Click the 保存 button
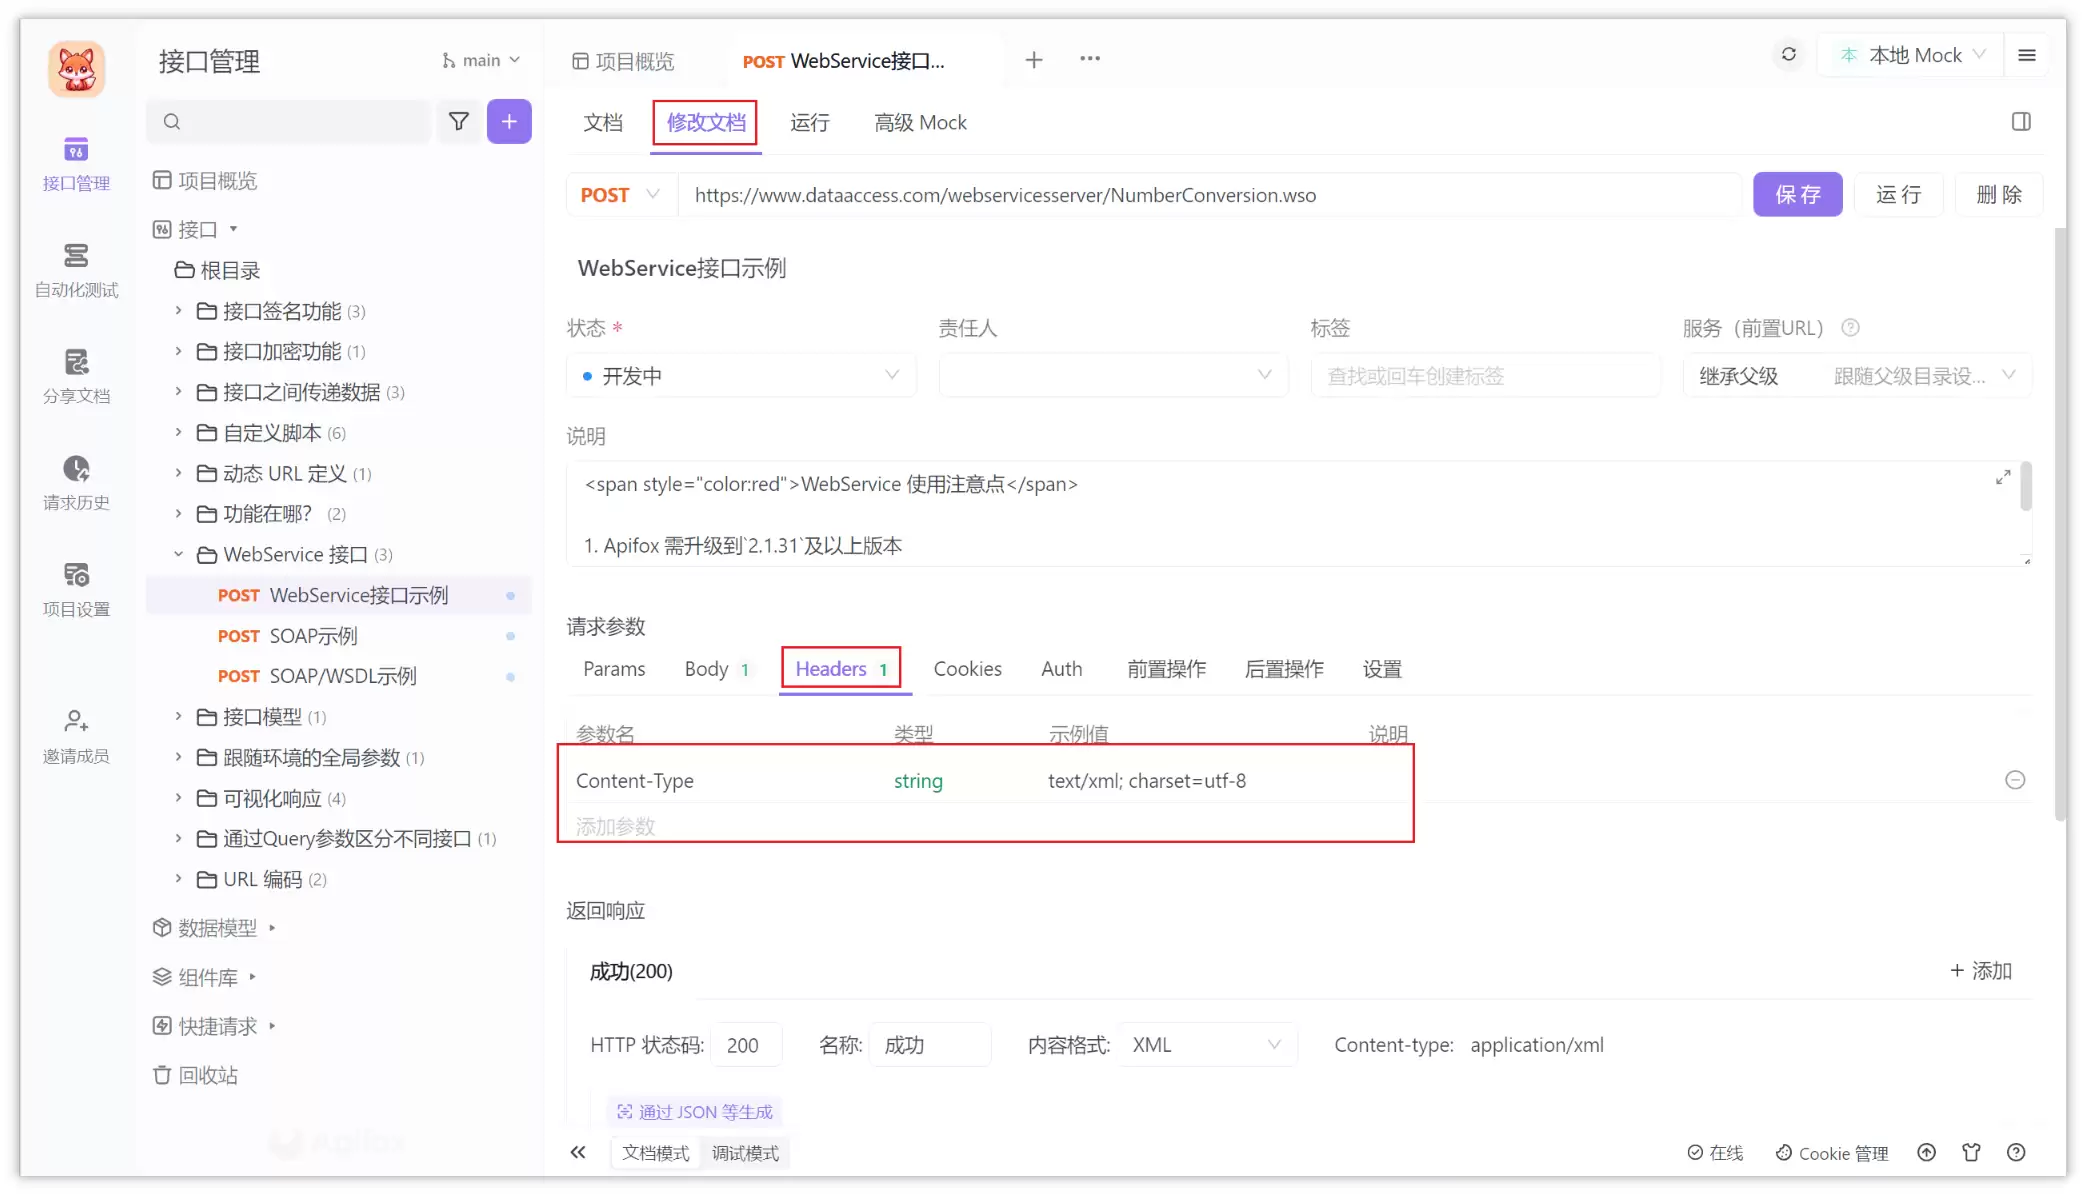The width and height of the screenshot is (2087, 1194). point(1797,195)
